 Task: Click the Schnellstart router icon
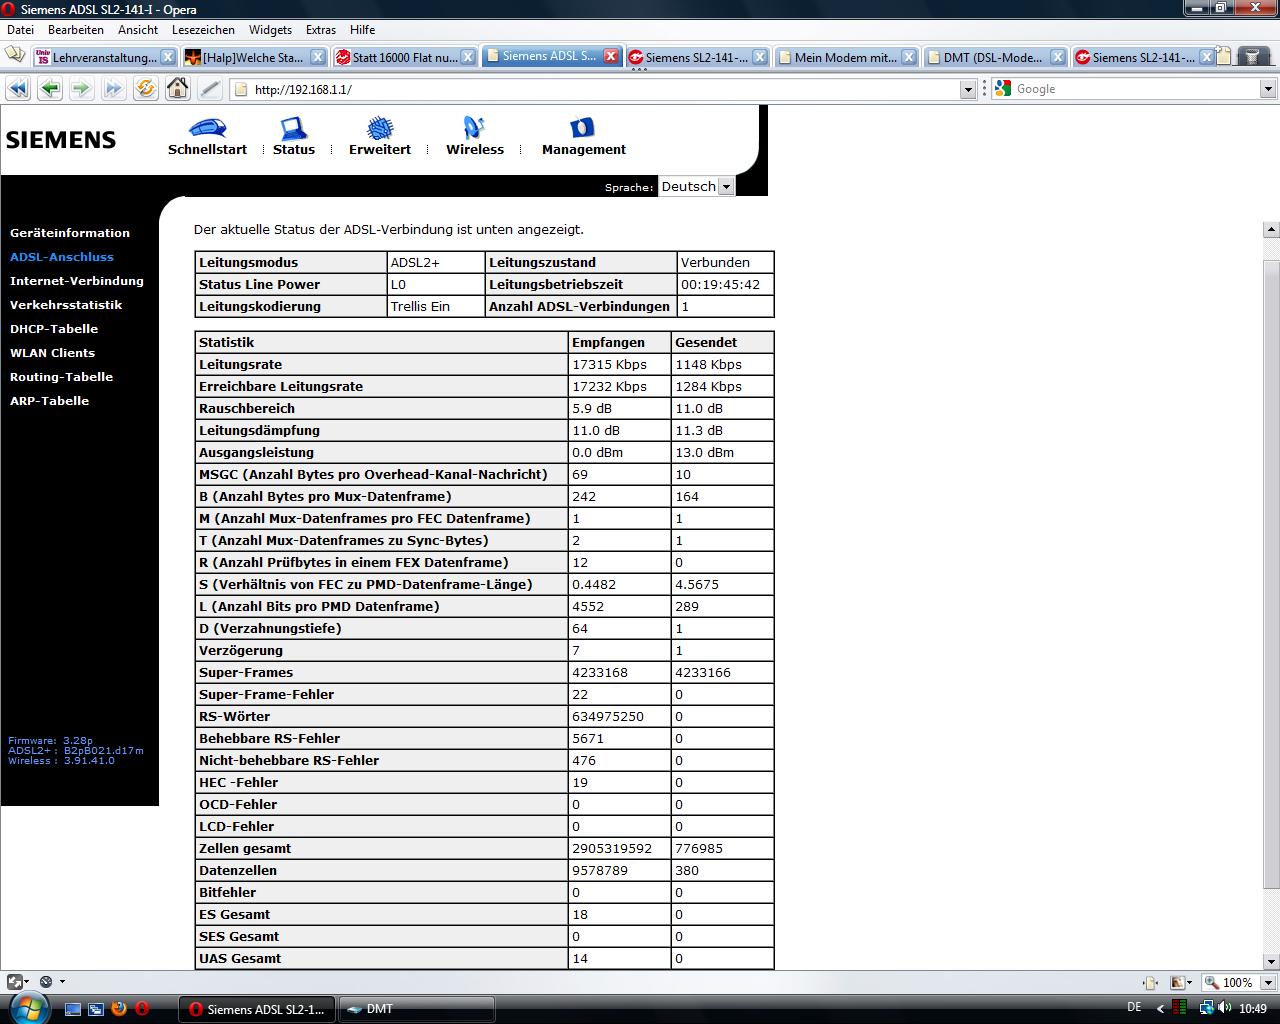tap(207, 128)
